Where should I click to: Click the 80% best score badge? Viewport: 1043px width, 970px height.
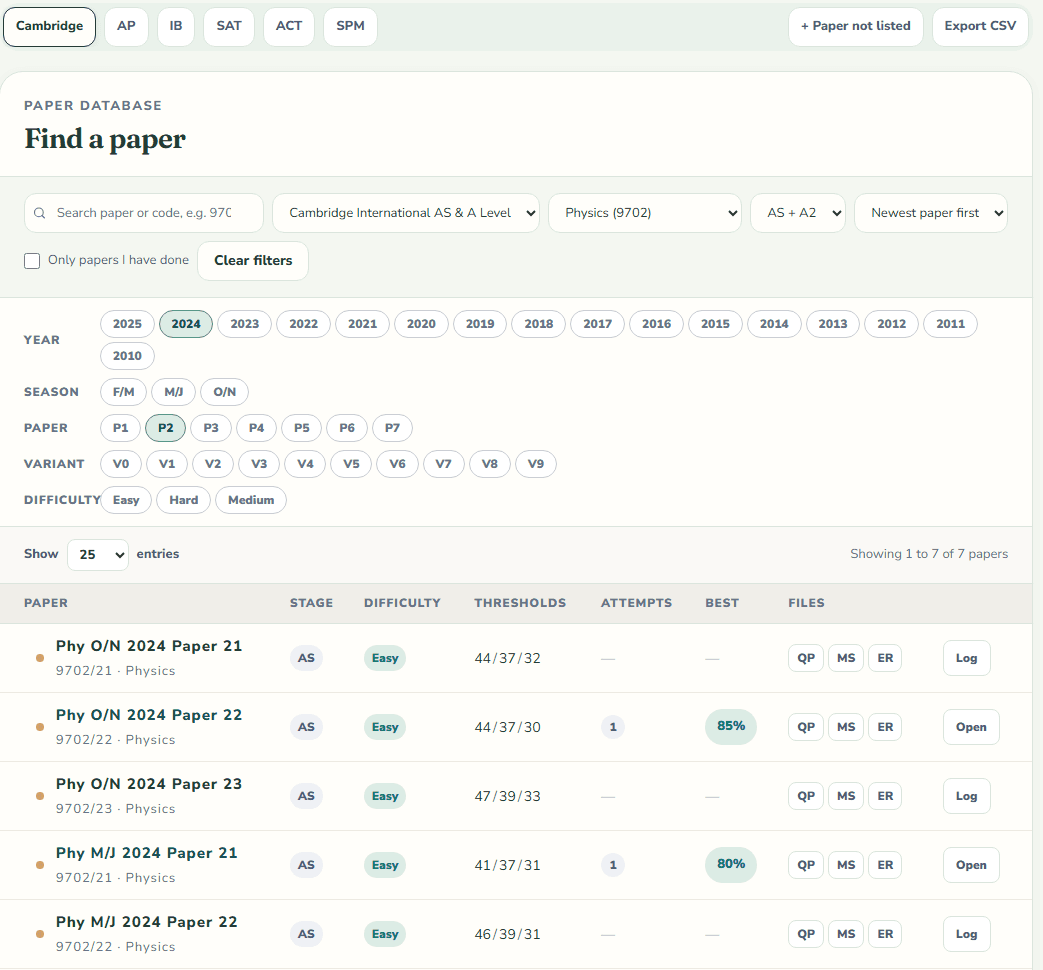730,864
